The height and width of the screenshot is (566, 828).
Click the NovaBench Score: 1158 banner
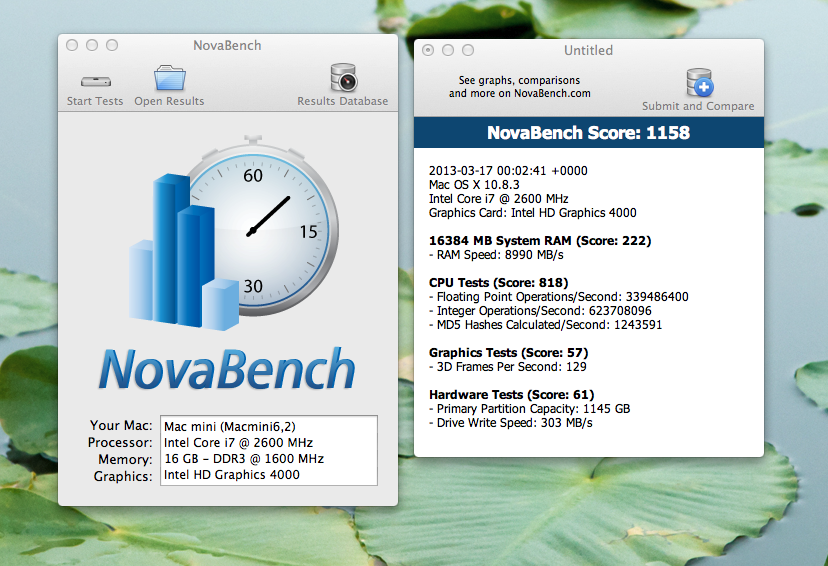[589, 133]
